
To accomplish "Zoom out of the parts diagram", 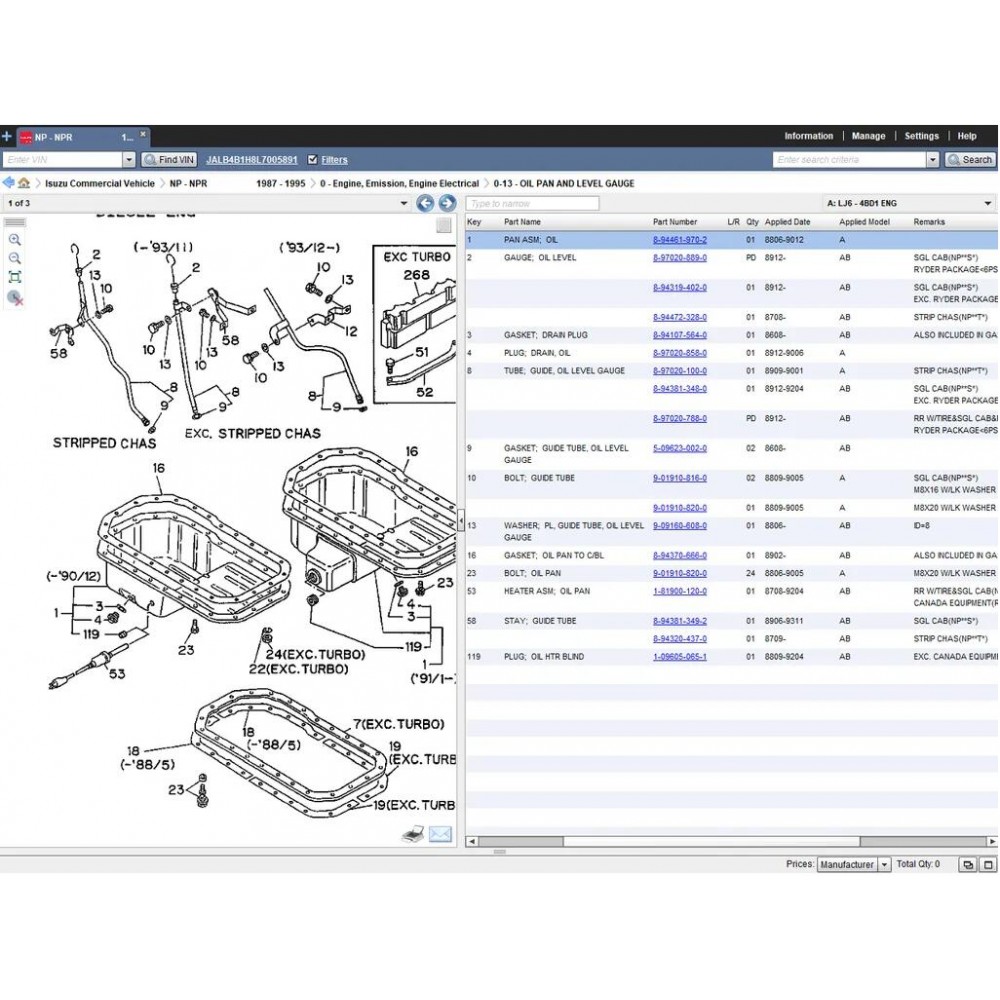I will (x=15, y=258).
